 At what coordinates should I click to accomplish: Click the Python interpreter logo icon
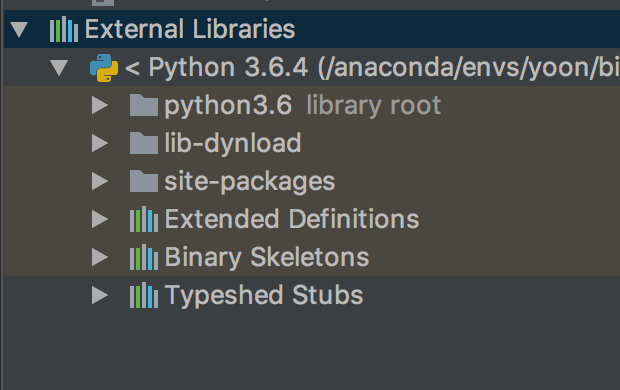[x=104, y=68]
